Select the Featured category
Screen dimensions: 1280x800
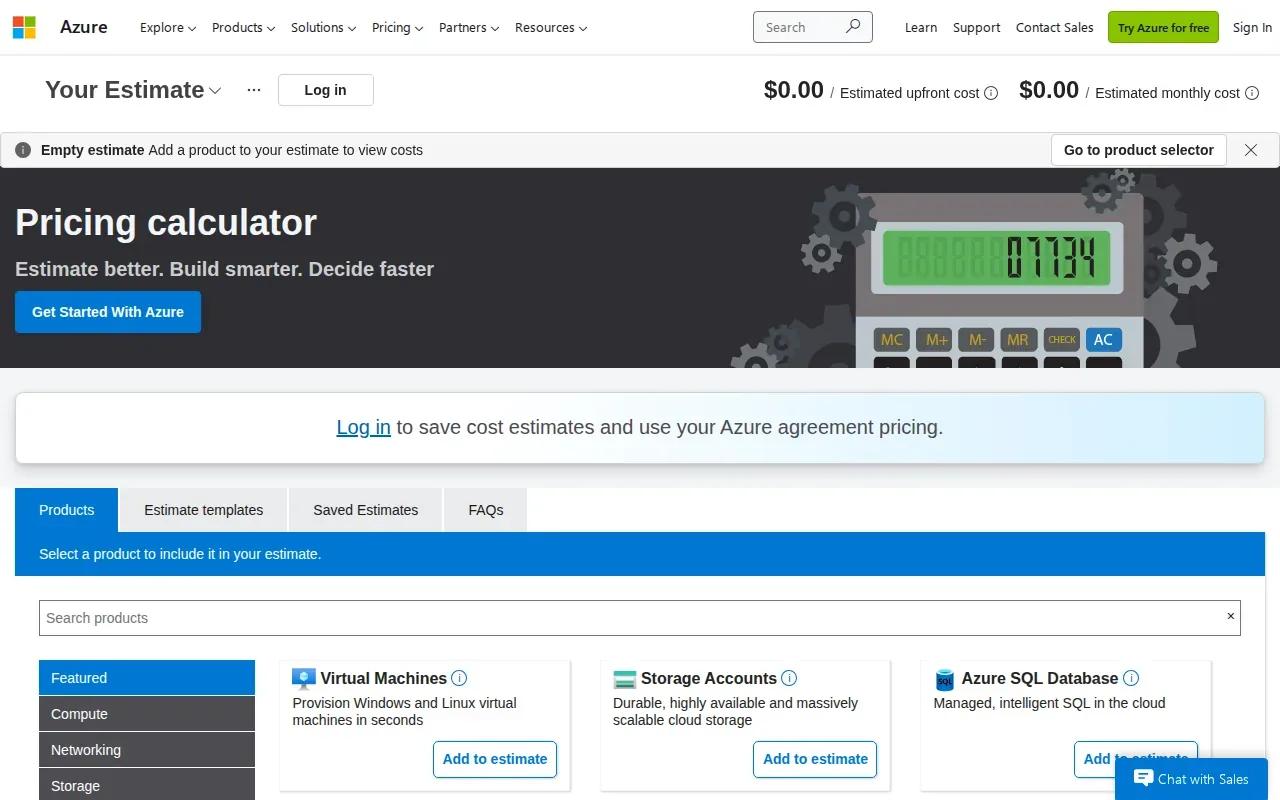pos(147,678)
